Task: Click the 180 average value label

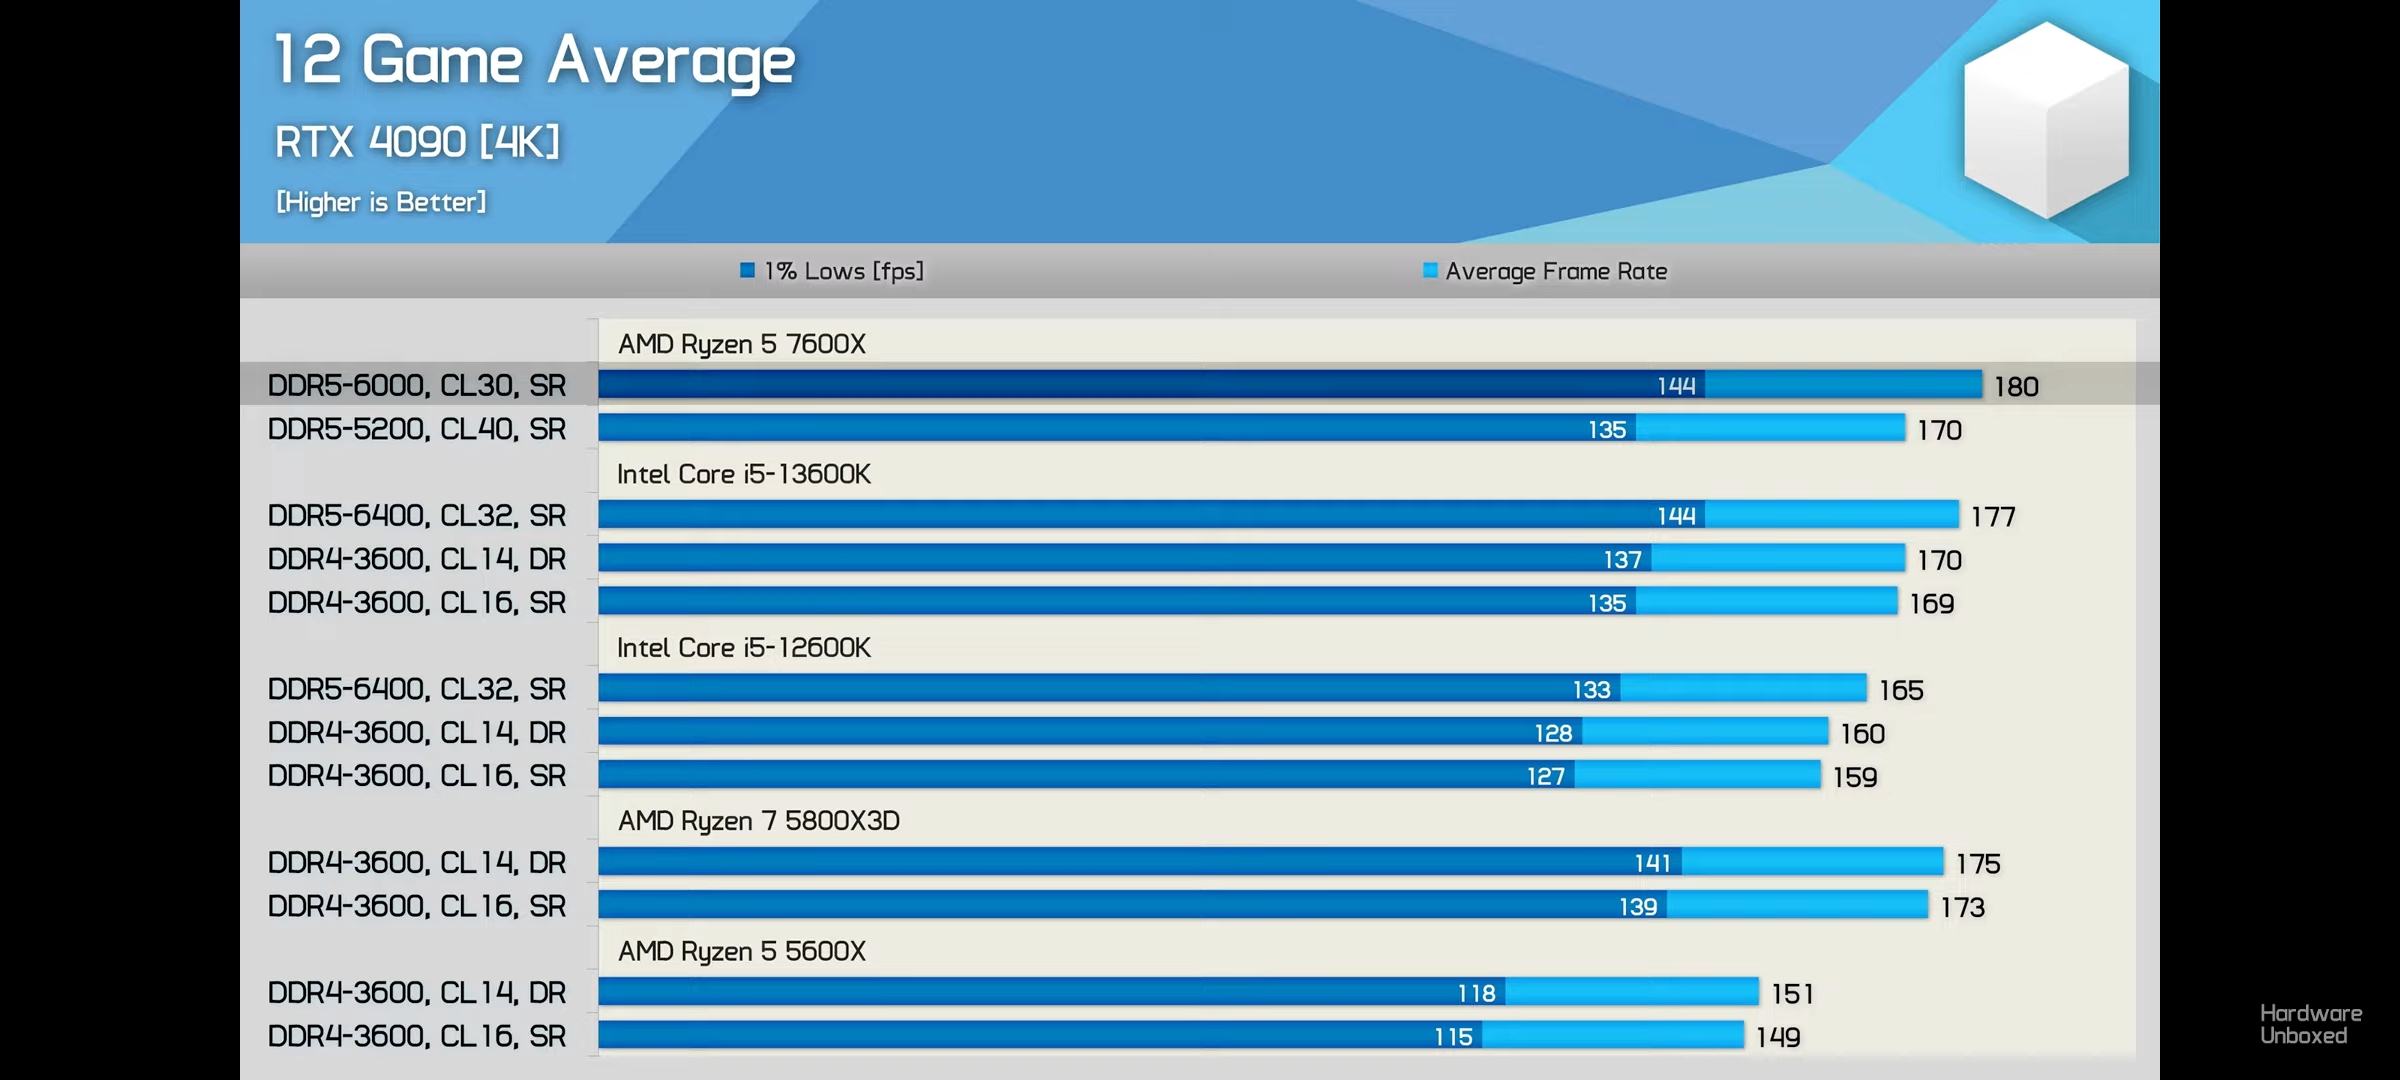Action: pos(2016,386)
